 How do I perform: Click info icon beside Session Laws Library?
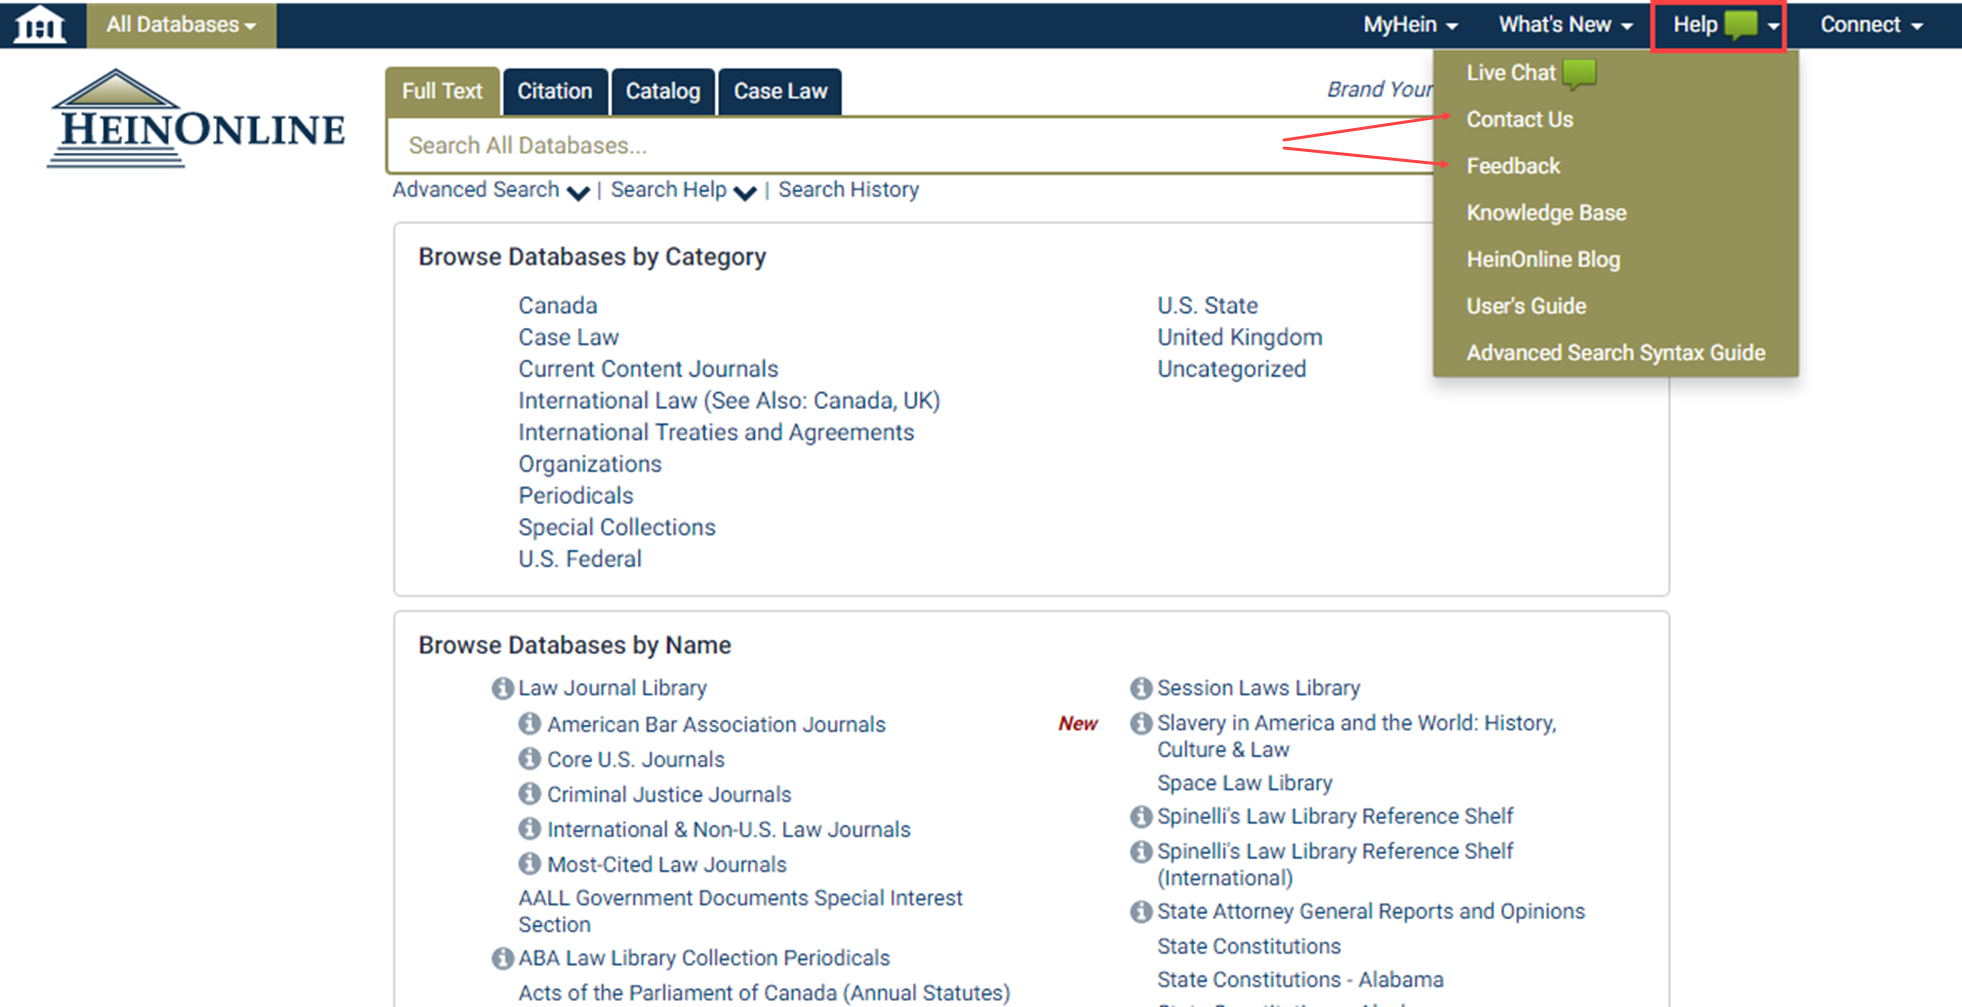click(1141, 688)
